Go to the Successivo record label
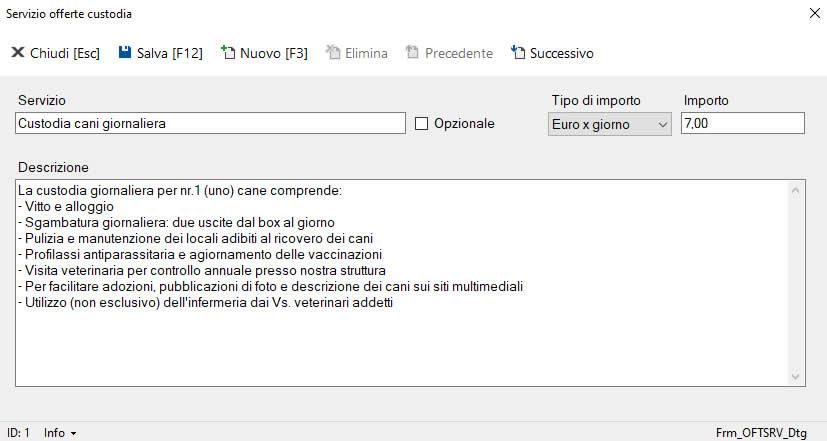Screen dimensions: 827x441 click(561, 53)
